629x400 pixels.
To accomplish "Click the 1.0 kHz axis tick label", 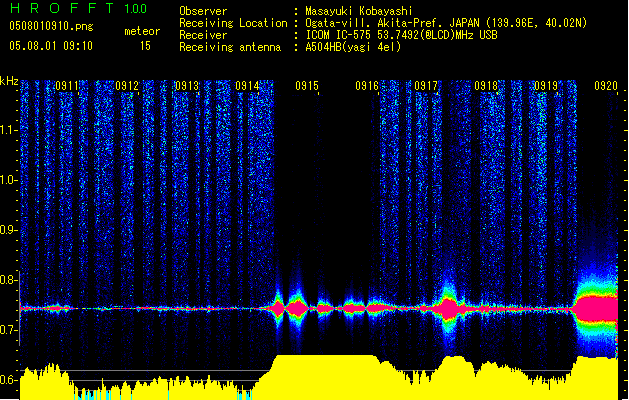I will coord(8,180).
